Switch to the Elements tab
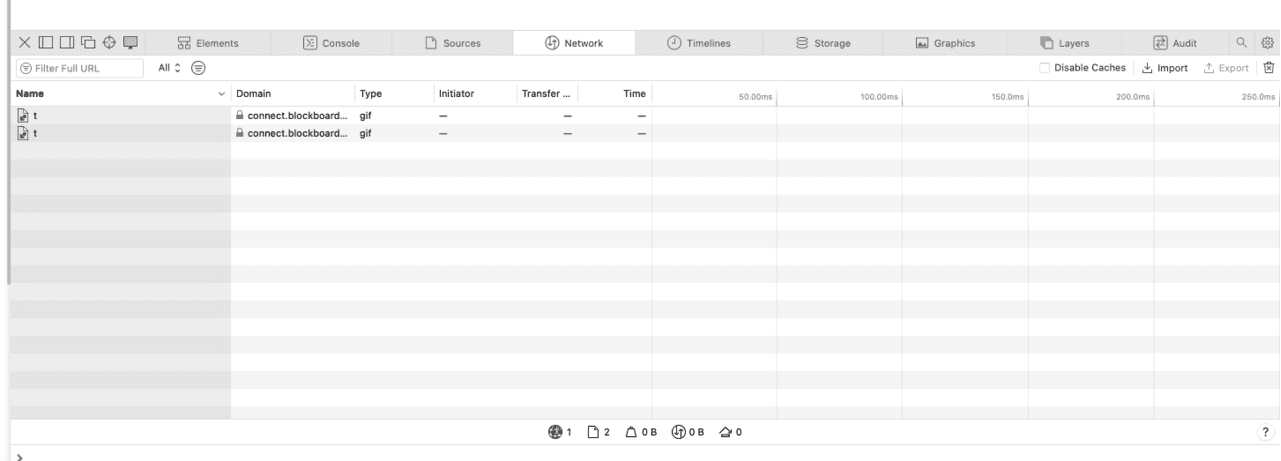 click(208, 43)
